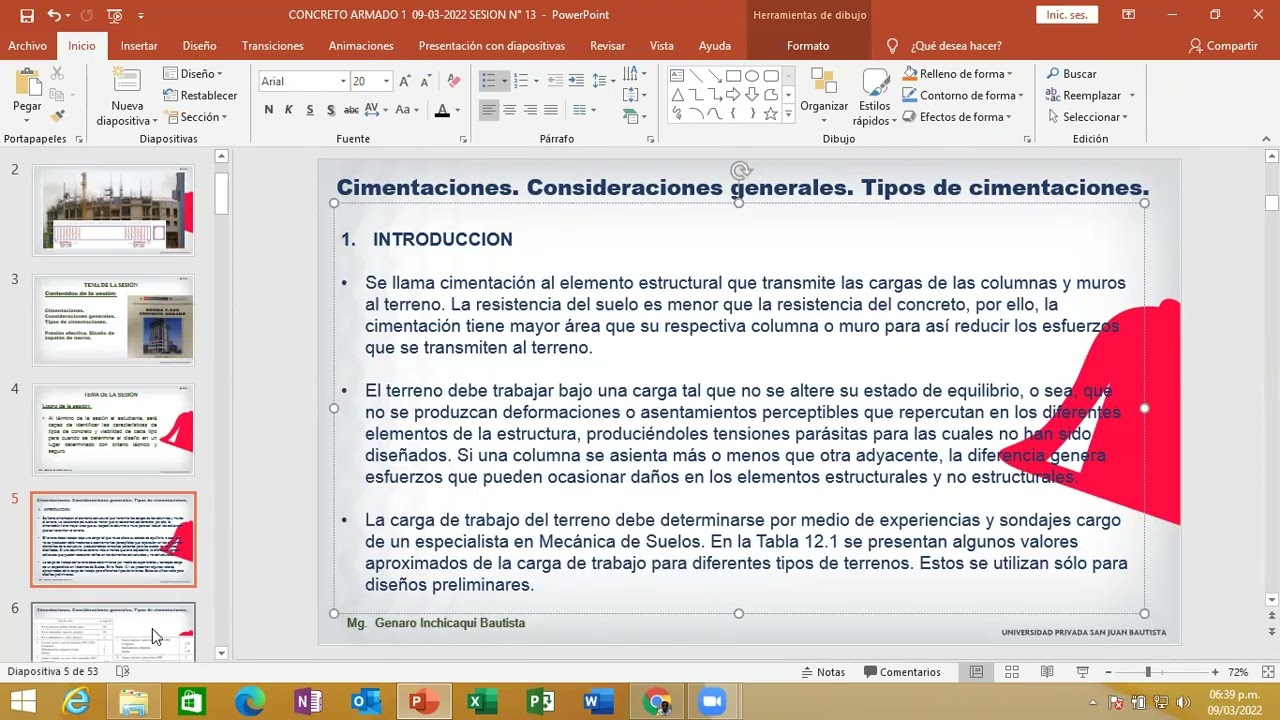Select the Format Painter brush icon
Image resolution: width=1280 pixels, height=720 pixels.
pyautogui.click(x=57, y=117)
